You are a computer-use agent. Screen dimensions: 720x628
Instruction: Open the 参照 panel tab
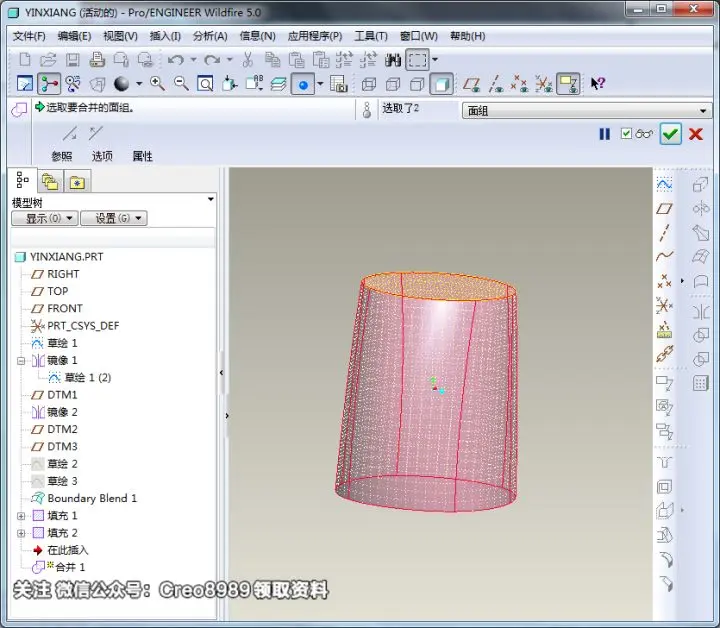pos(62,156)
